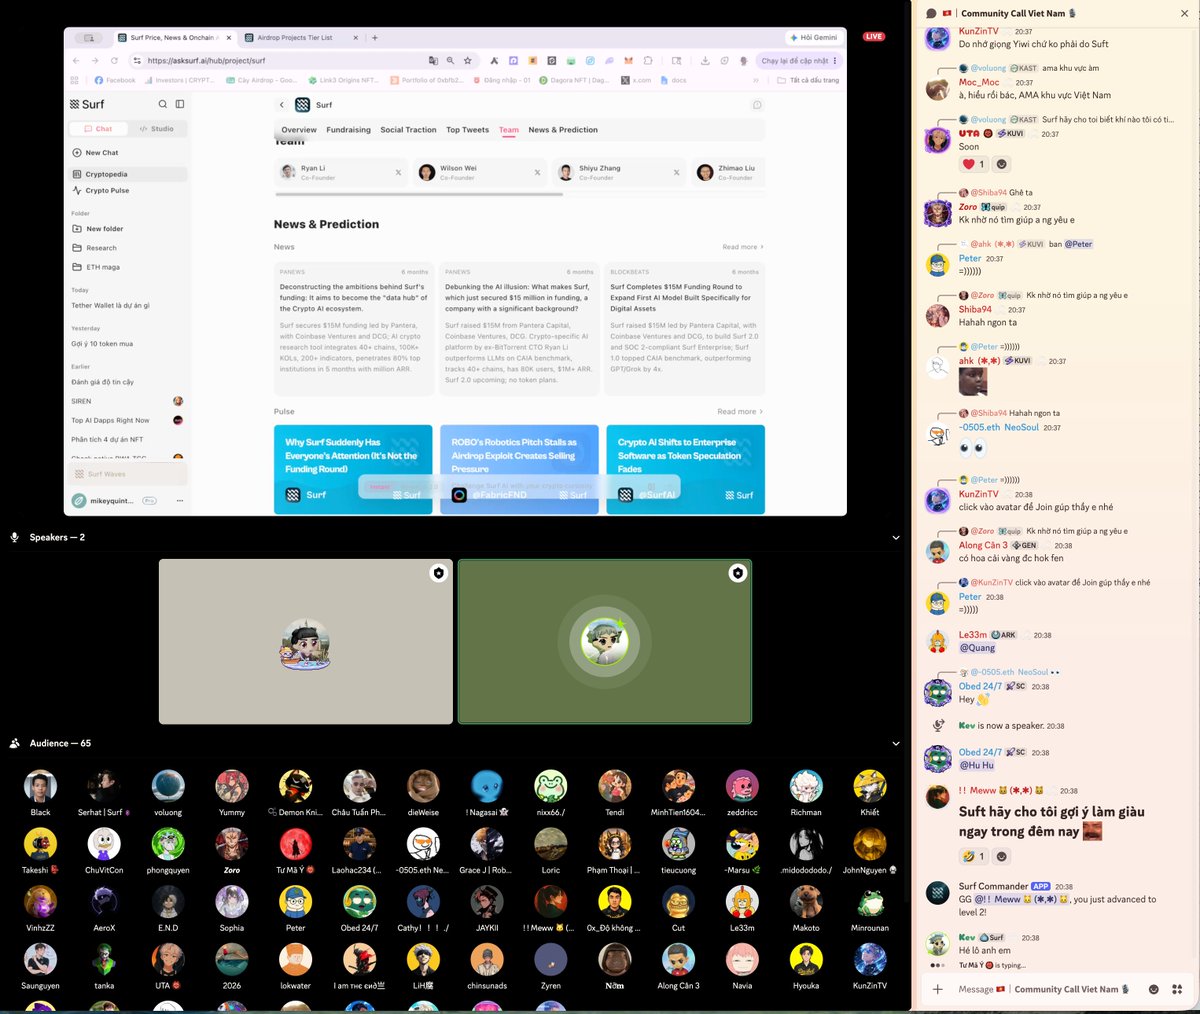Screen dimensions: 1200x1014
Task: Open Cryptopedia in Surf sidebar
Action: pos(128,174)
